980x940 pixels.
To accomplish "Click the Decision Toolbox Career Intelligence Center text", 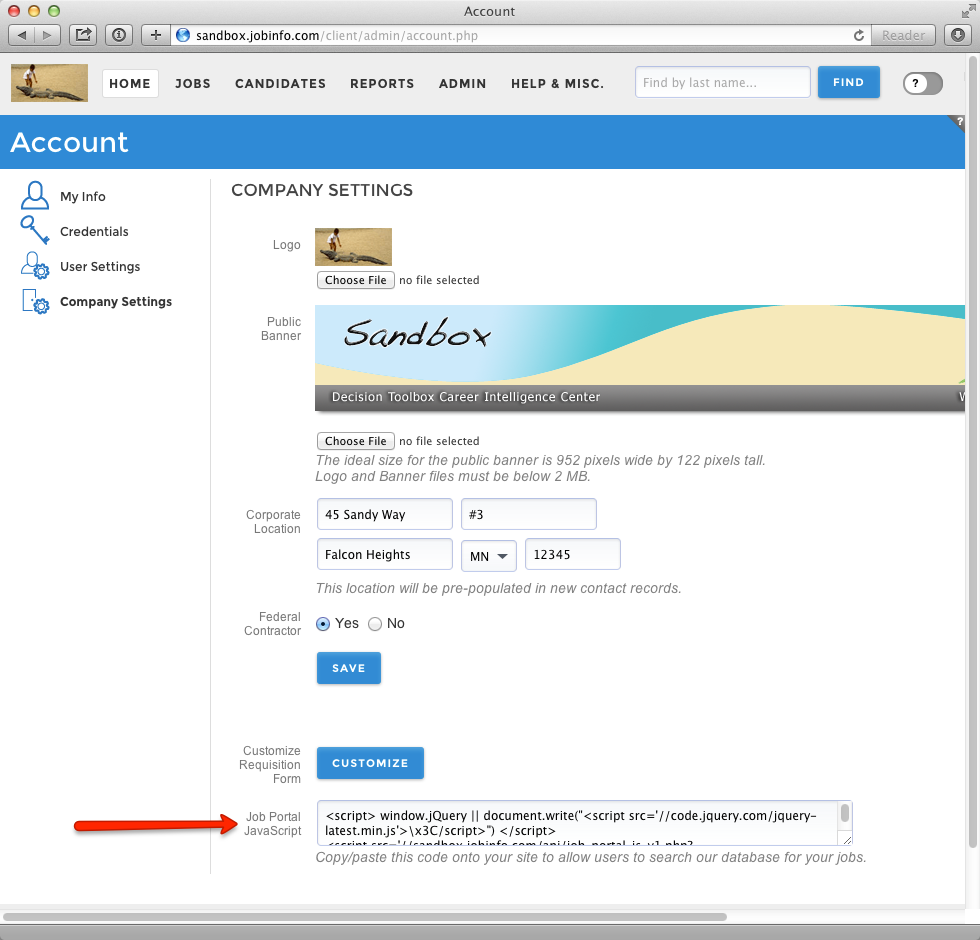I will (466, 397).
